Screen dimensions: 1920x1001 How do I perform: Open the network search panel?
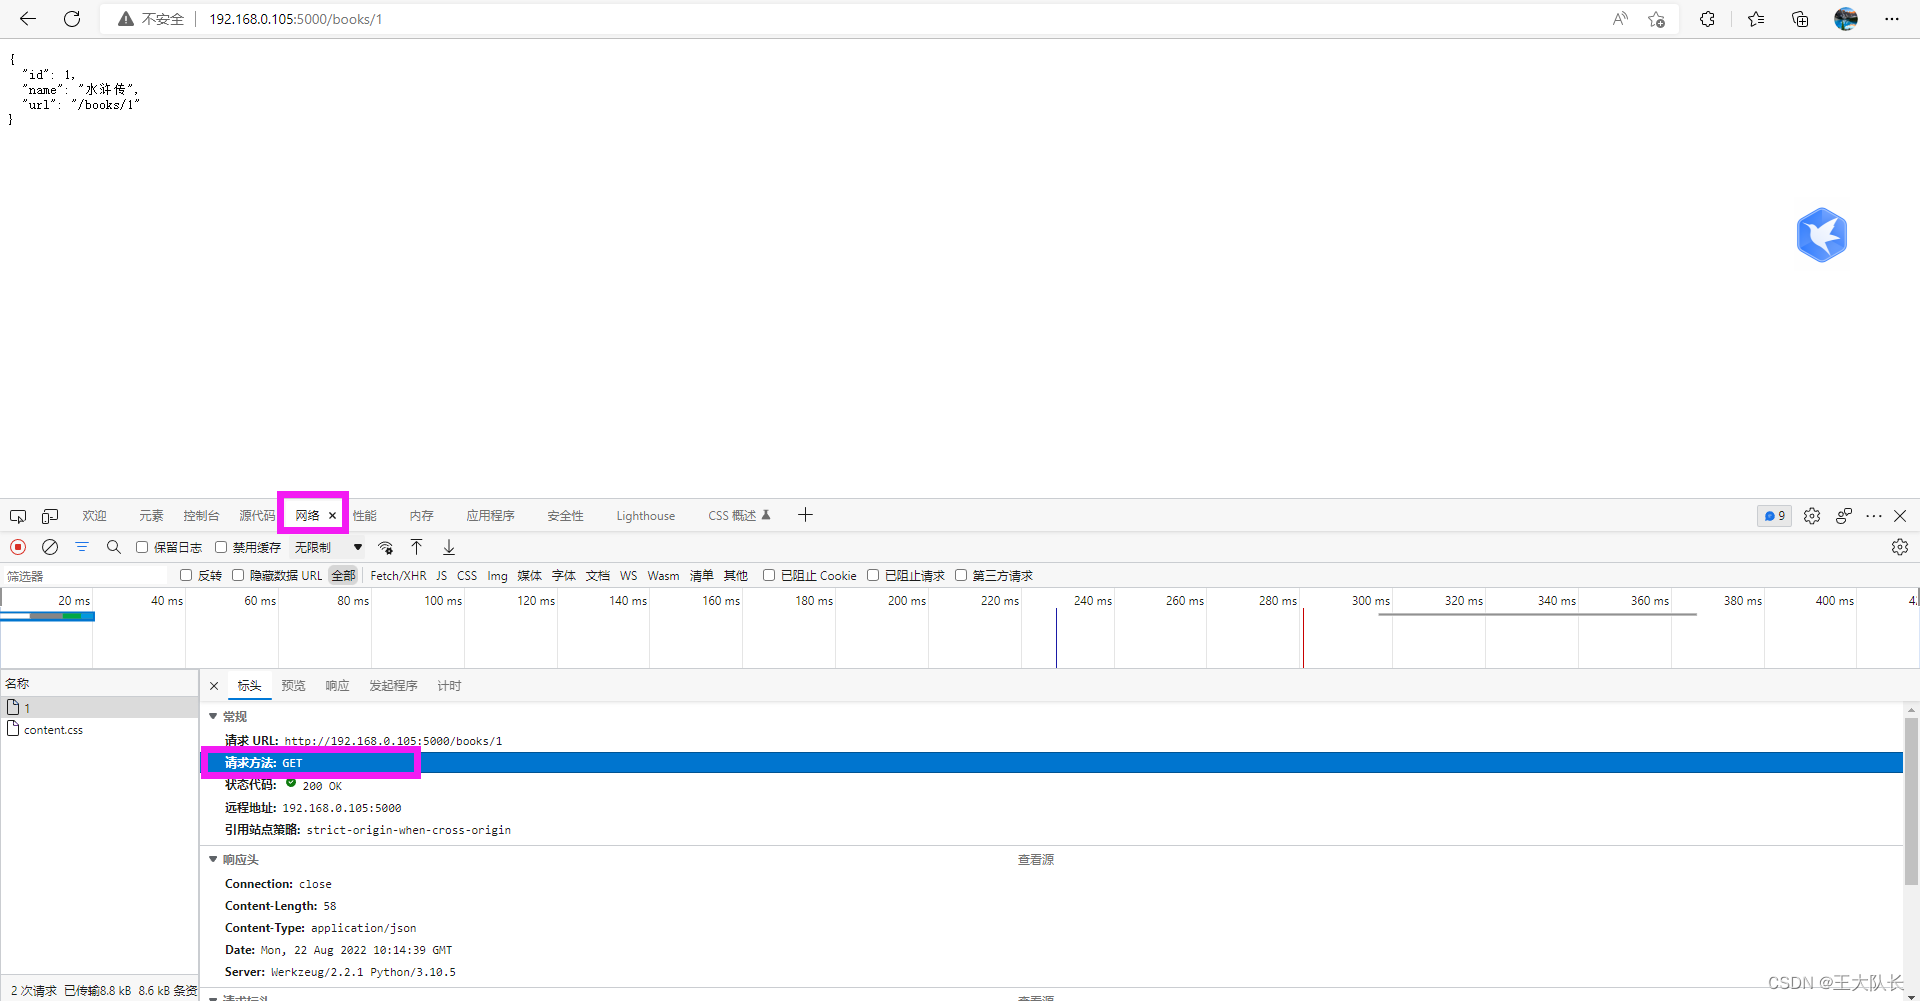(x=114, y=547)
